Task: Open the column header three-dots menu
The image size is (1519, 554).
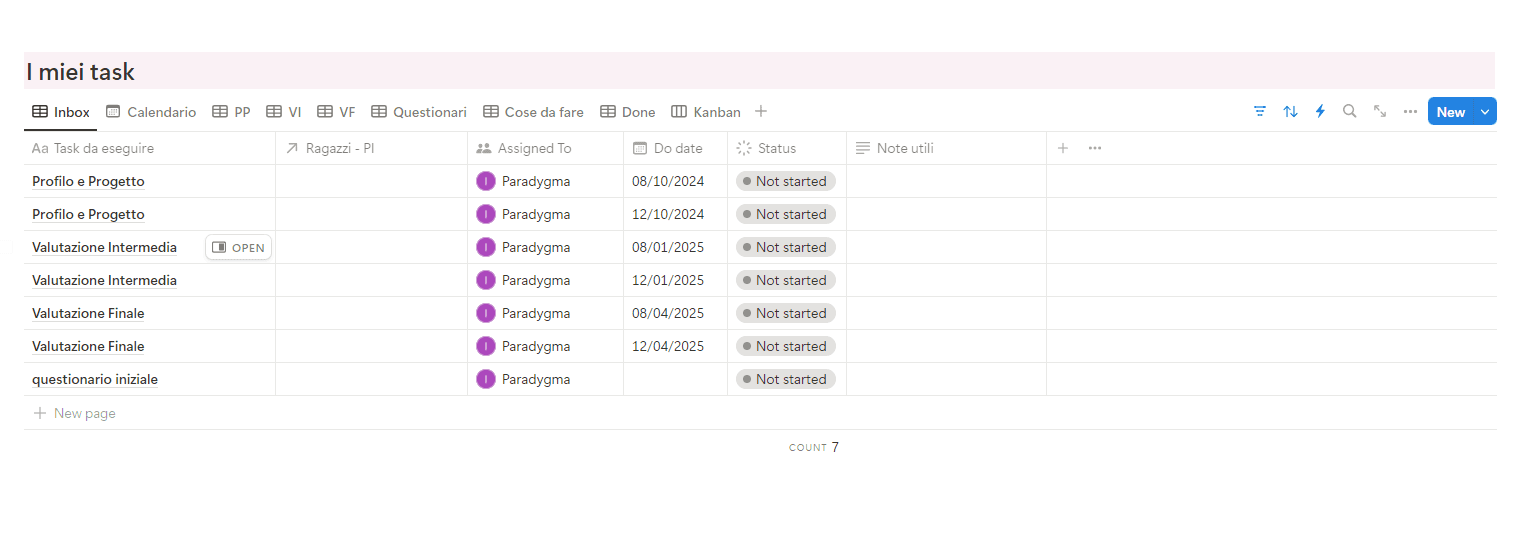Action: click(1095, 148)
